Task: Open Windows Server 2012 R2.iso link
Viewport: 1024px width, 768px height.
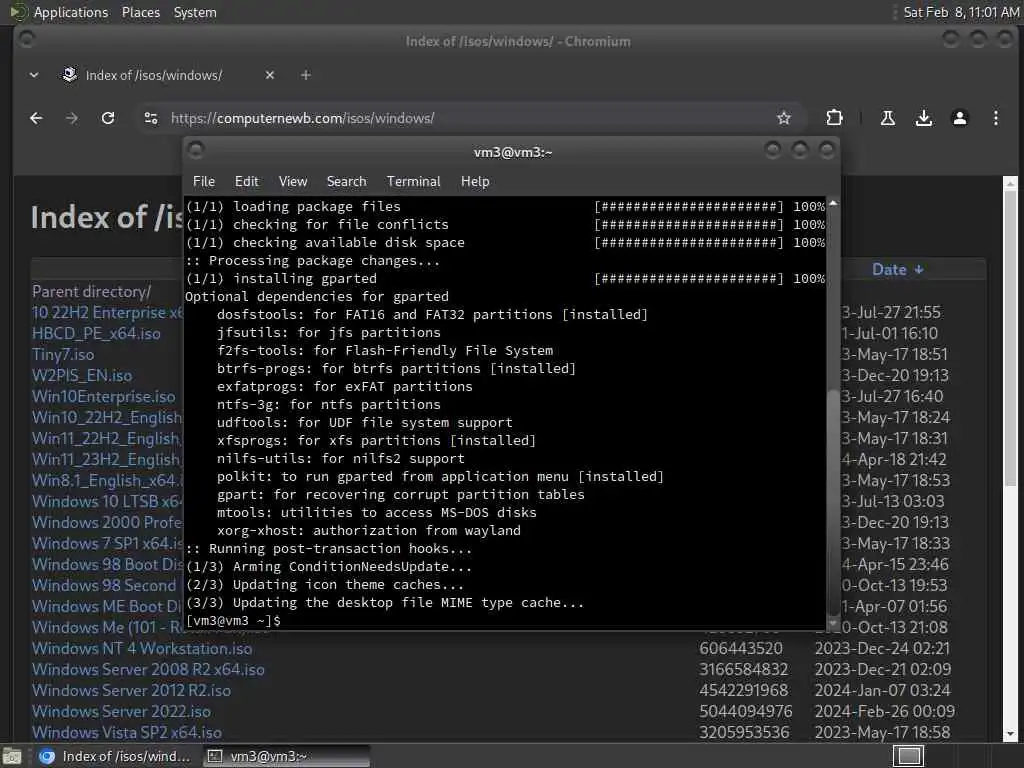Action: point(131,690)
